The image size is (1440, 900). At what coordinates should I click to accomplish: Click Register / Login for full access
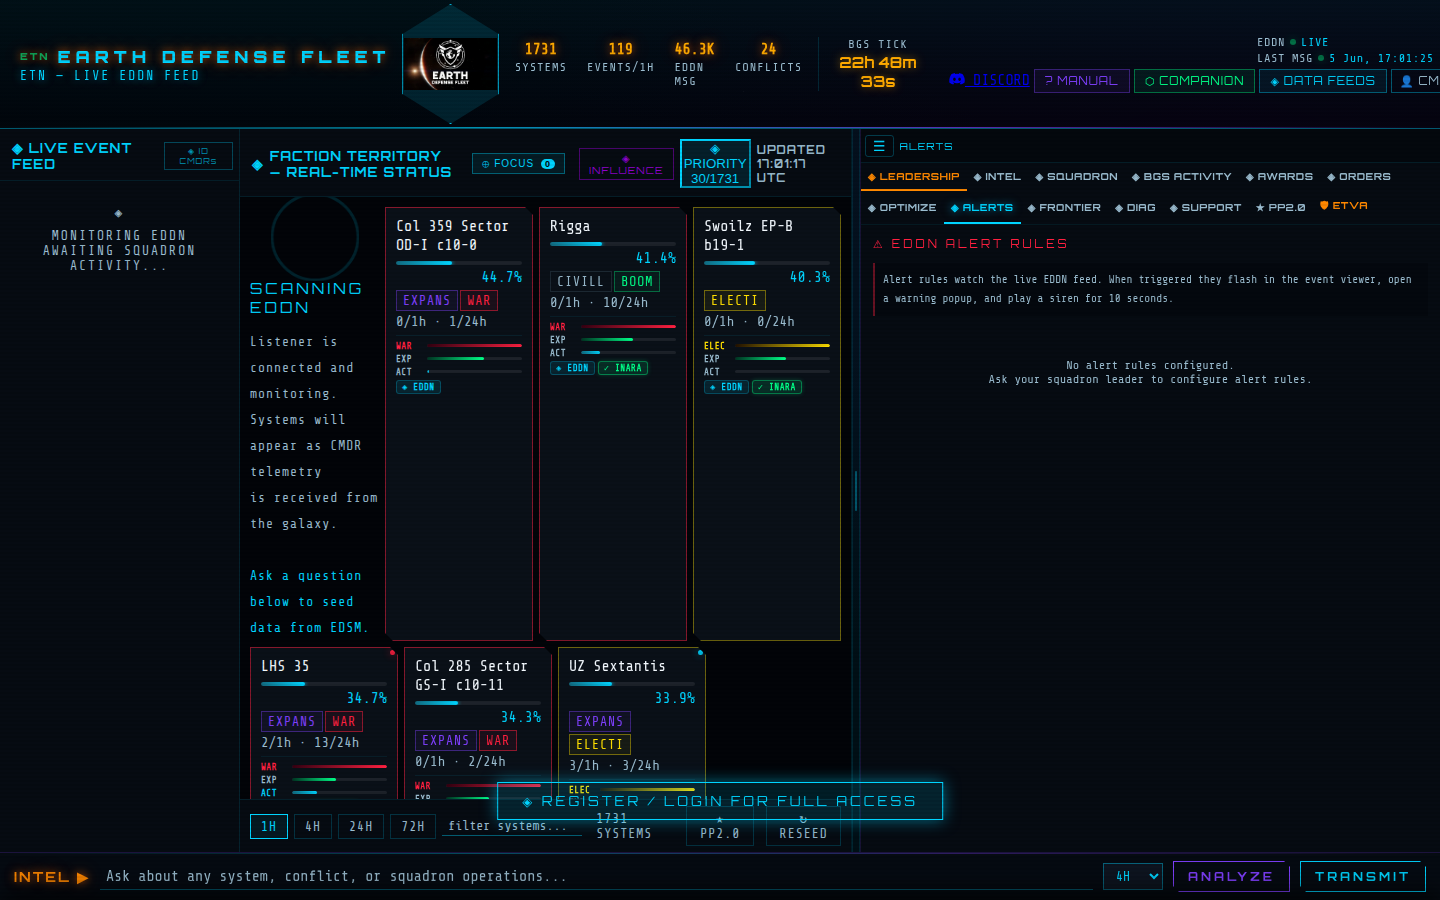[x=720, y=801]
